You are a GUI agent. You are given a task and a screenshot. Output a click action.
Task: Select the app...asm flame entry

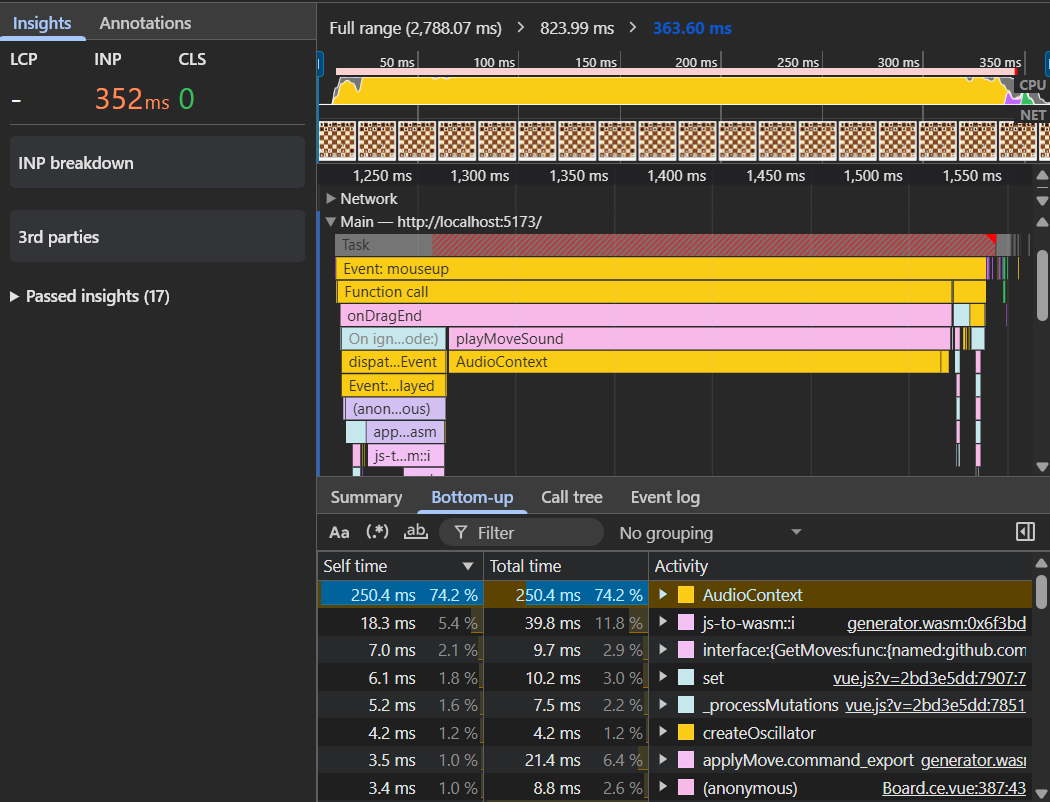405,432
